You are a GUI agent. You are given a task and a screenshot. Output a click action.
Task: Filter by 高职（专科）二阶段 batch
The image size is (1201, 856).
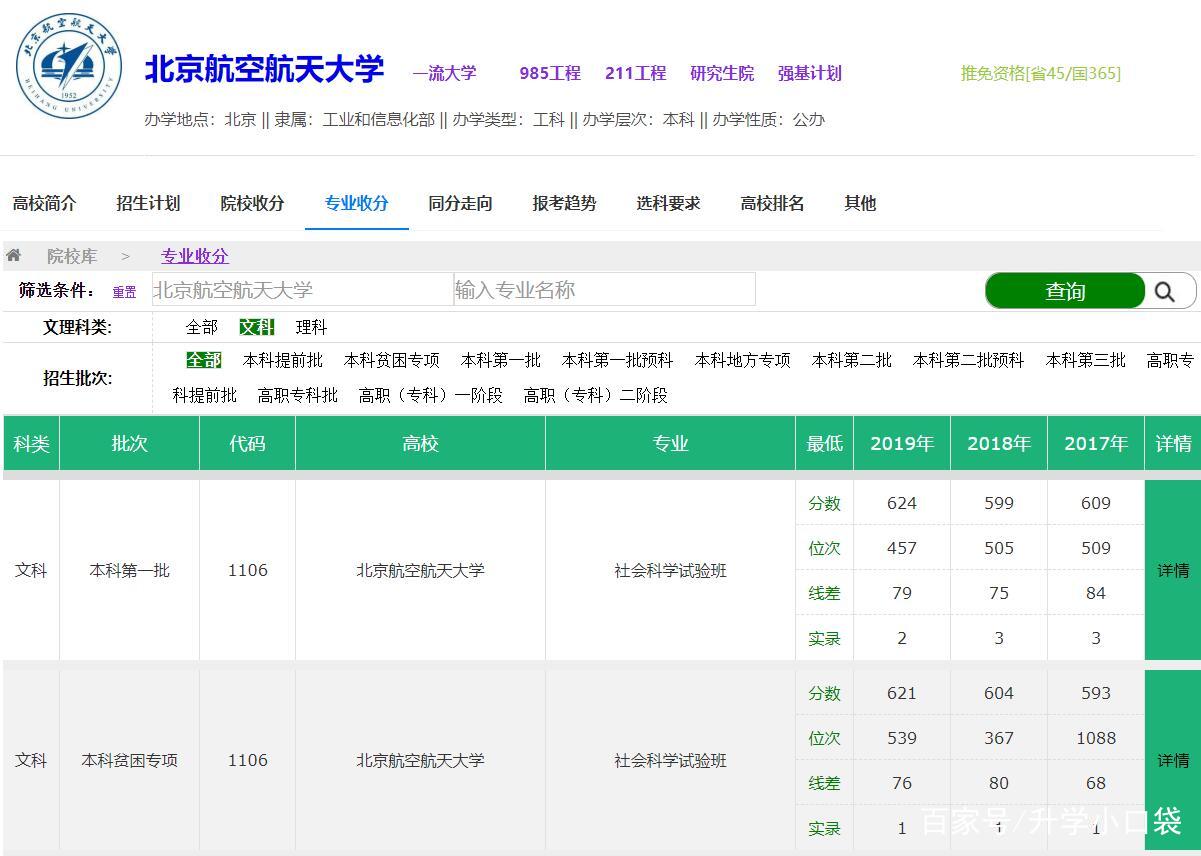coord(596,395)
